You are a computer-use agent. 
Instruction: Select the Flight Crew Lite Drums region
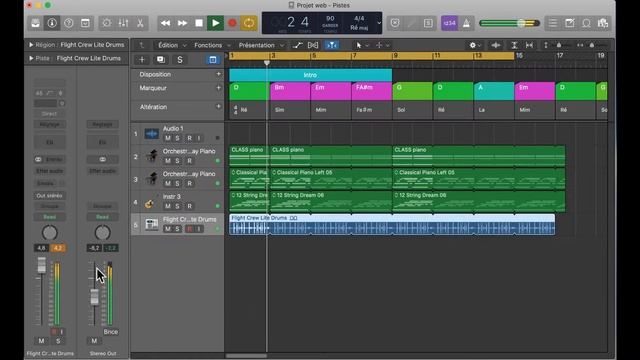pos(392,224)
